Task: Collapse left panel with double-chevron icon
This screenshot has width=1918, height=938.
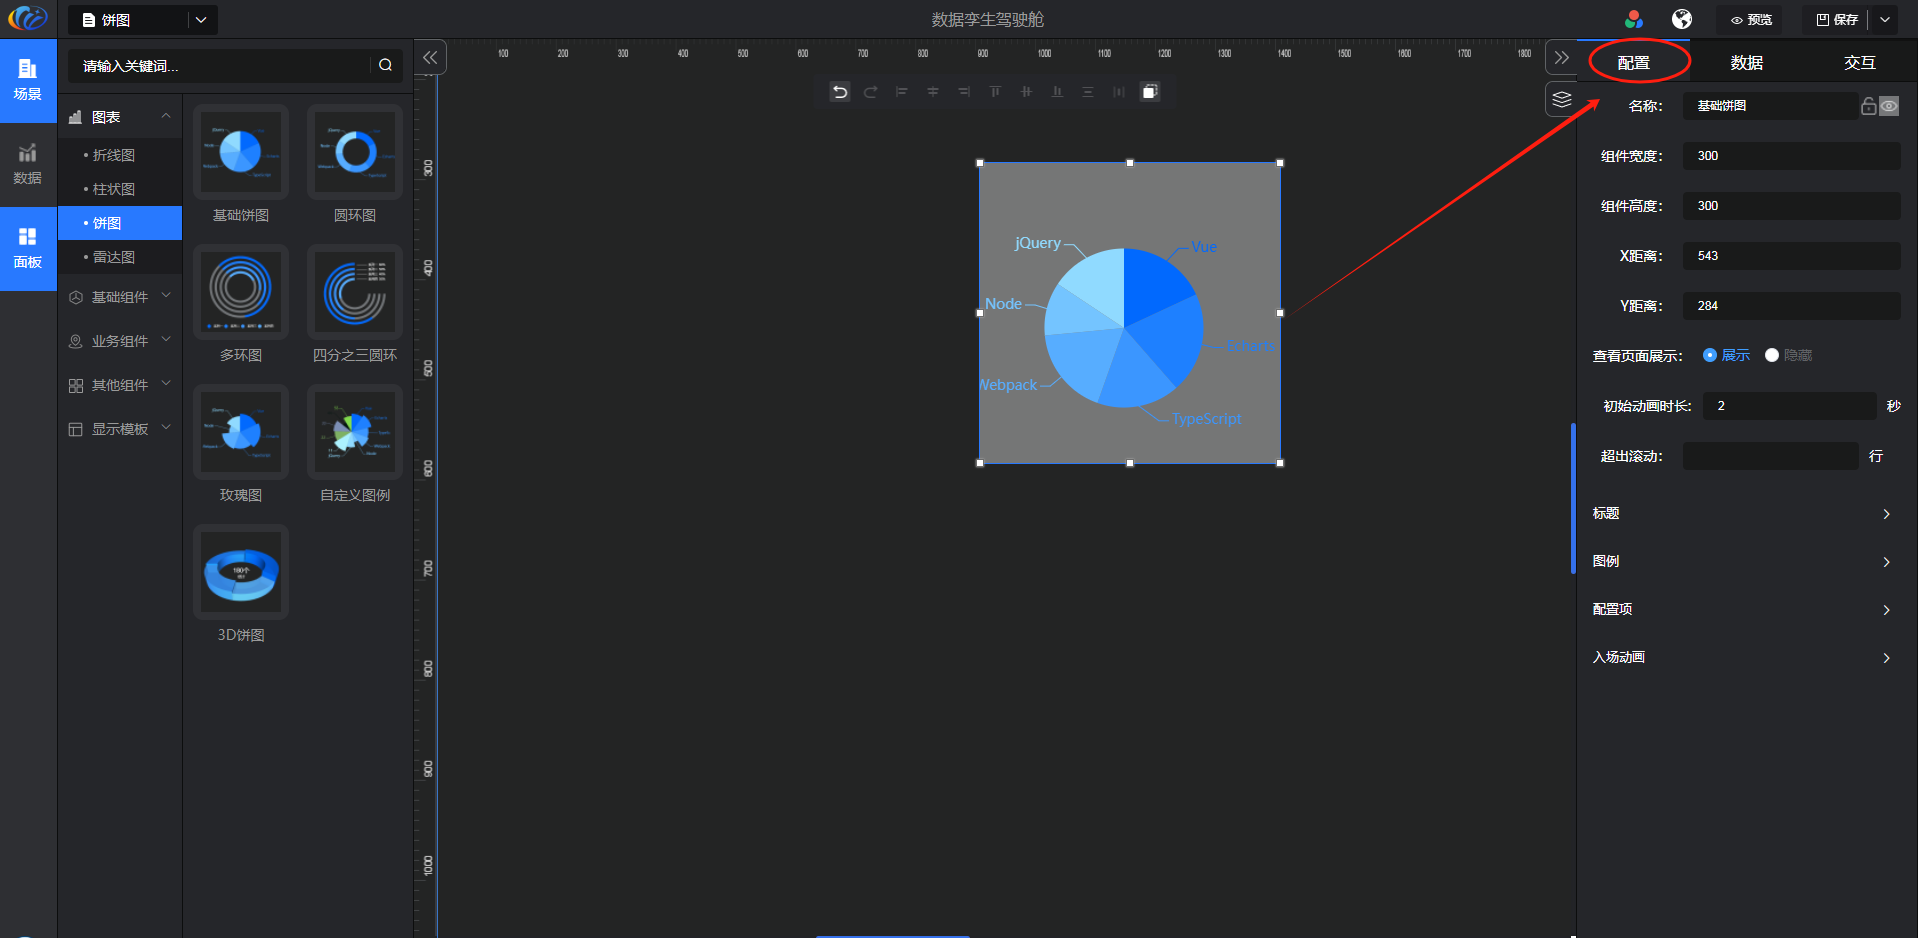Action: coord(430,58)
